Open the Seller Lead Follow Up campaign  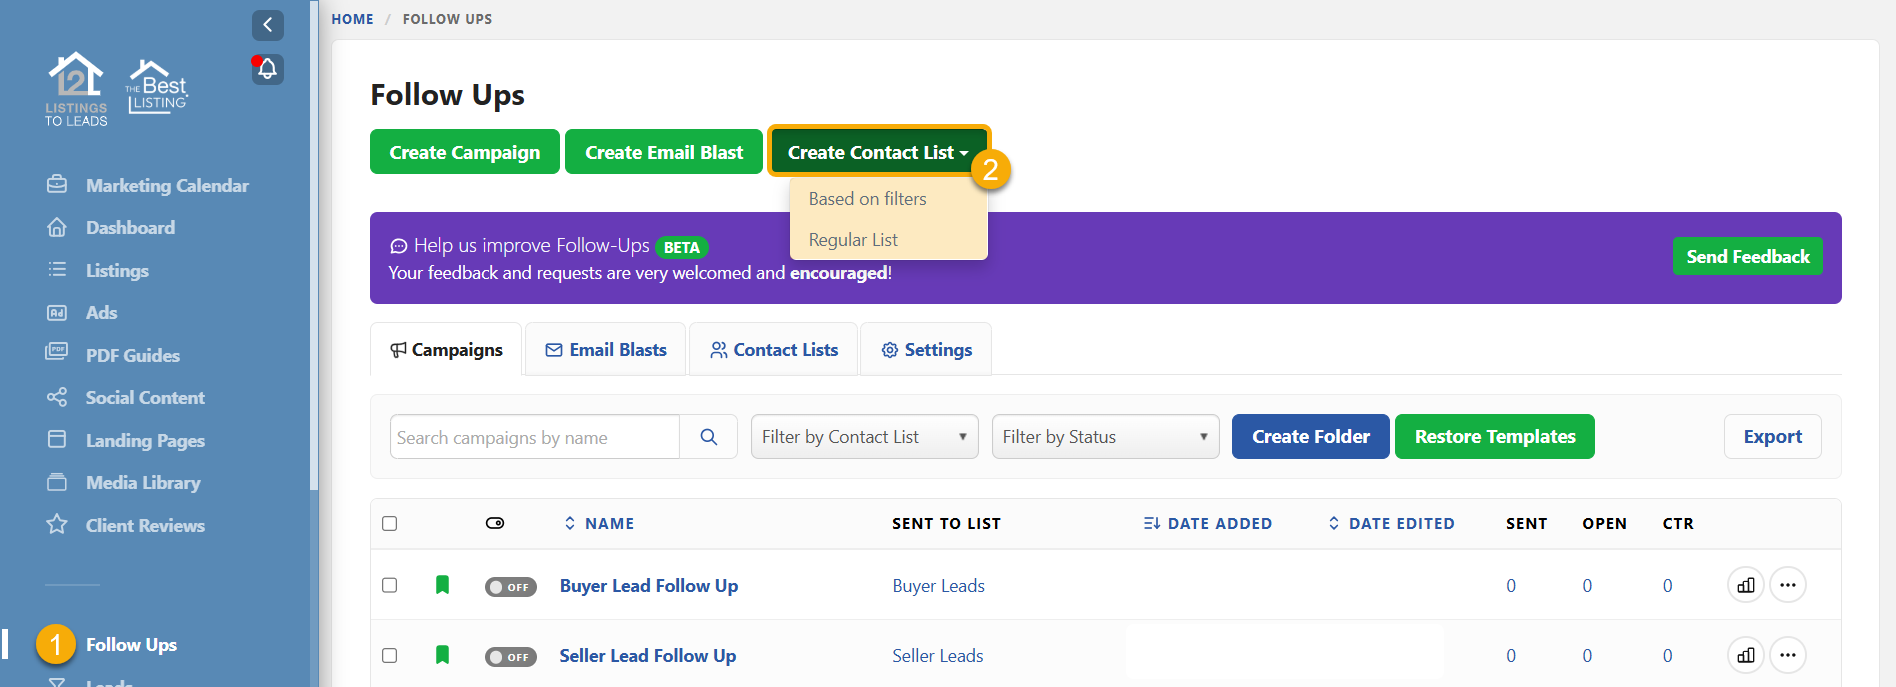tap(648, 656)
